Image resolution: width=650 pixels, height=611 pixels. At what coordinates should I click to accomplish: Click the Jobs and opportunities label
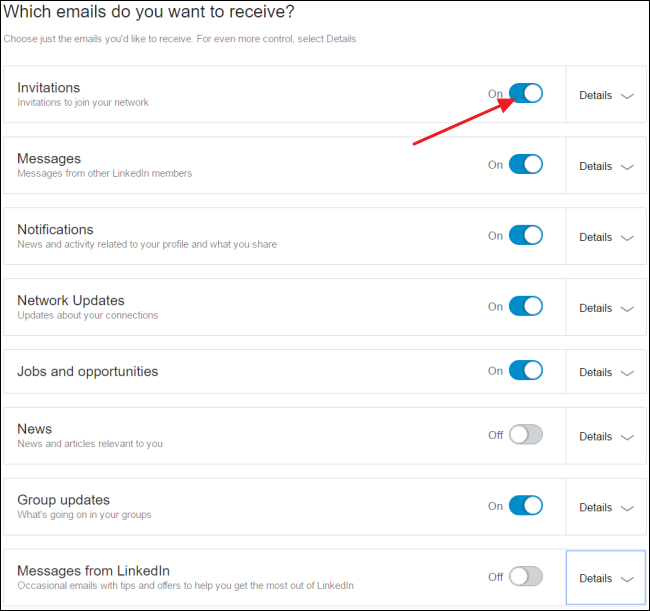point(88,371)
